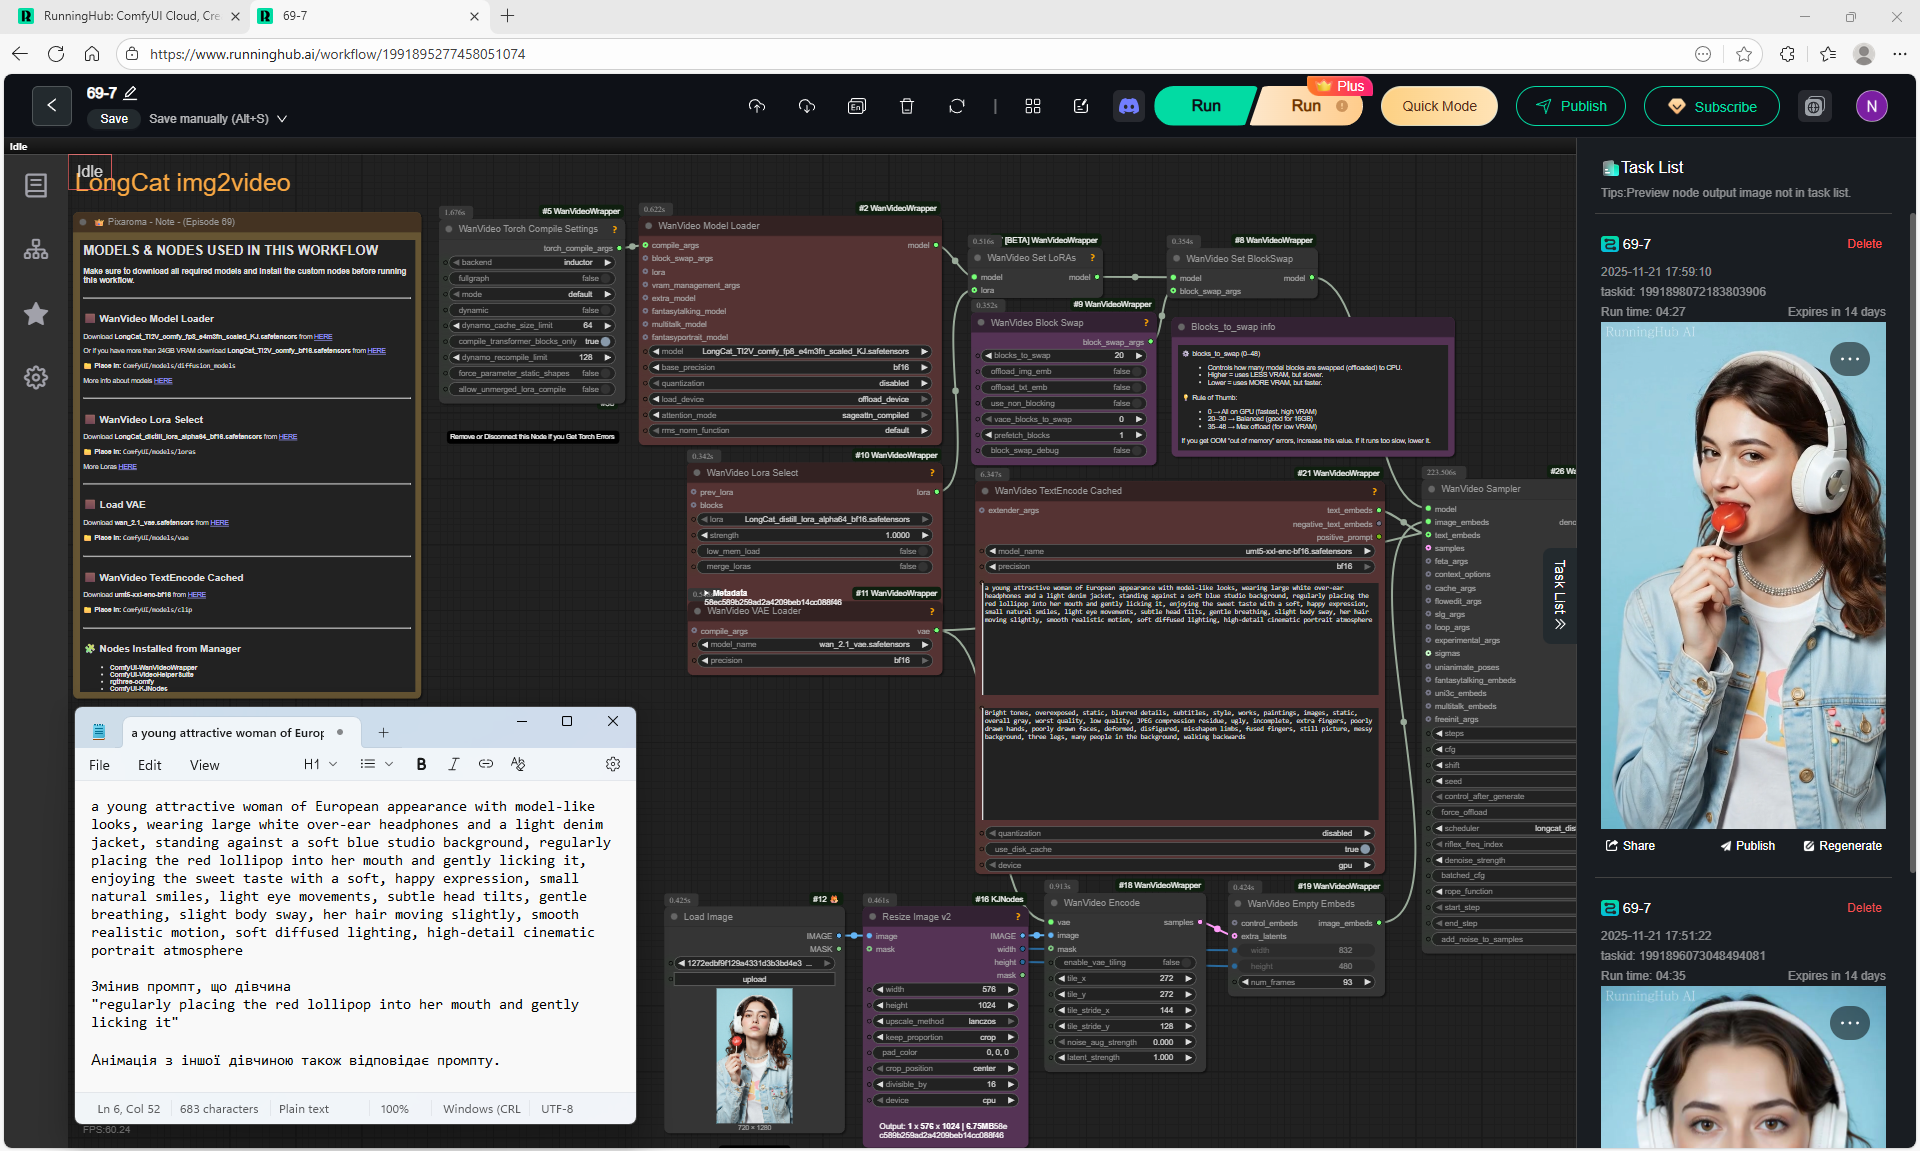
Task: Click the Load Image woman thumbnail
Action: coord(754,1055)
